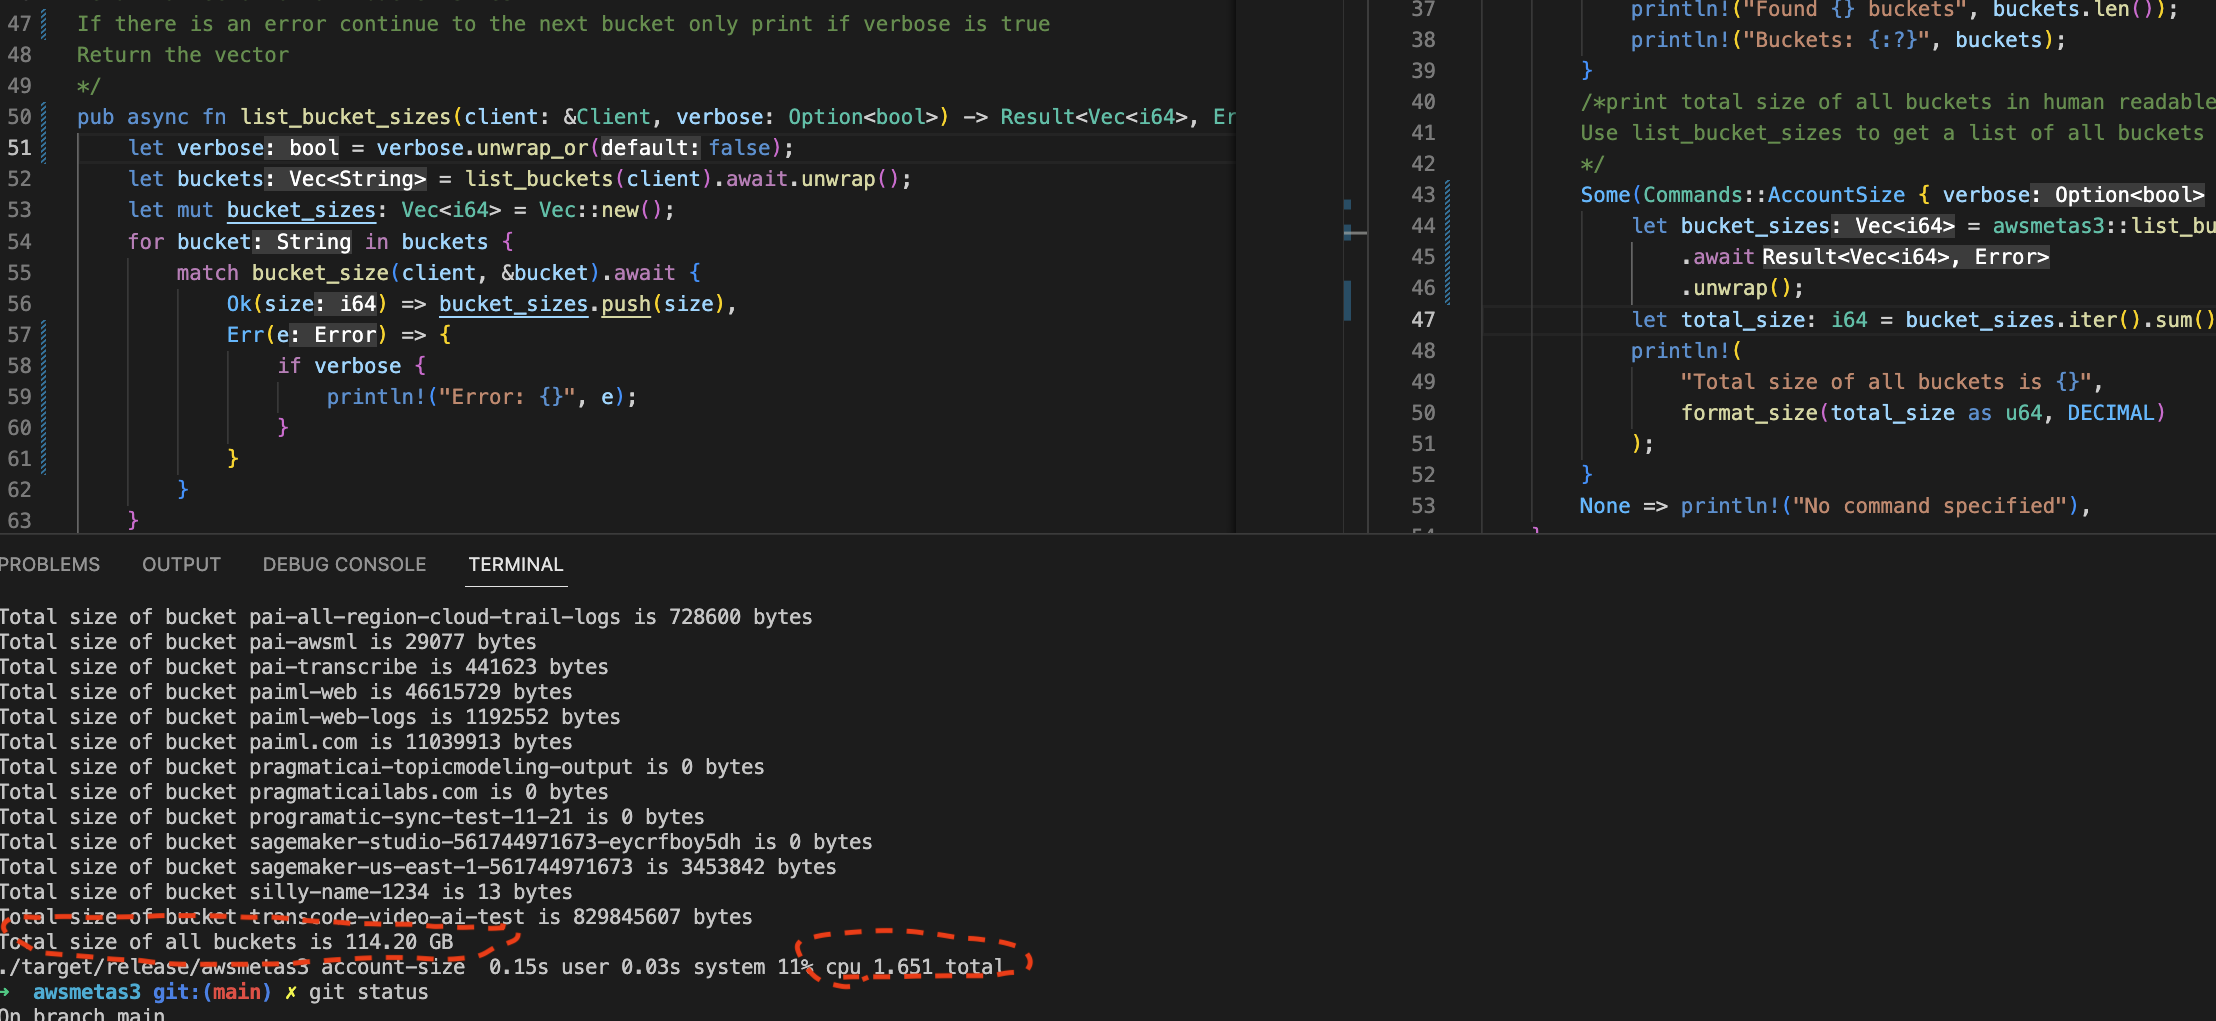The width and height of the screenshot is (2216, 1021).
Task: Click terminal line for sagemaker-studio bucket
Action: [x=436, y=842]
